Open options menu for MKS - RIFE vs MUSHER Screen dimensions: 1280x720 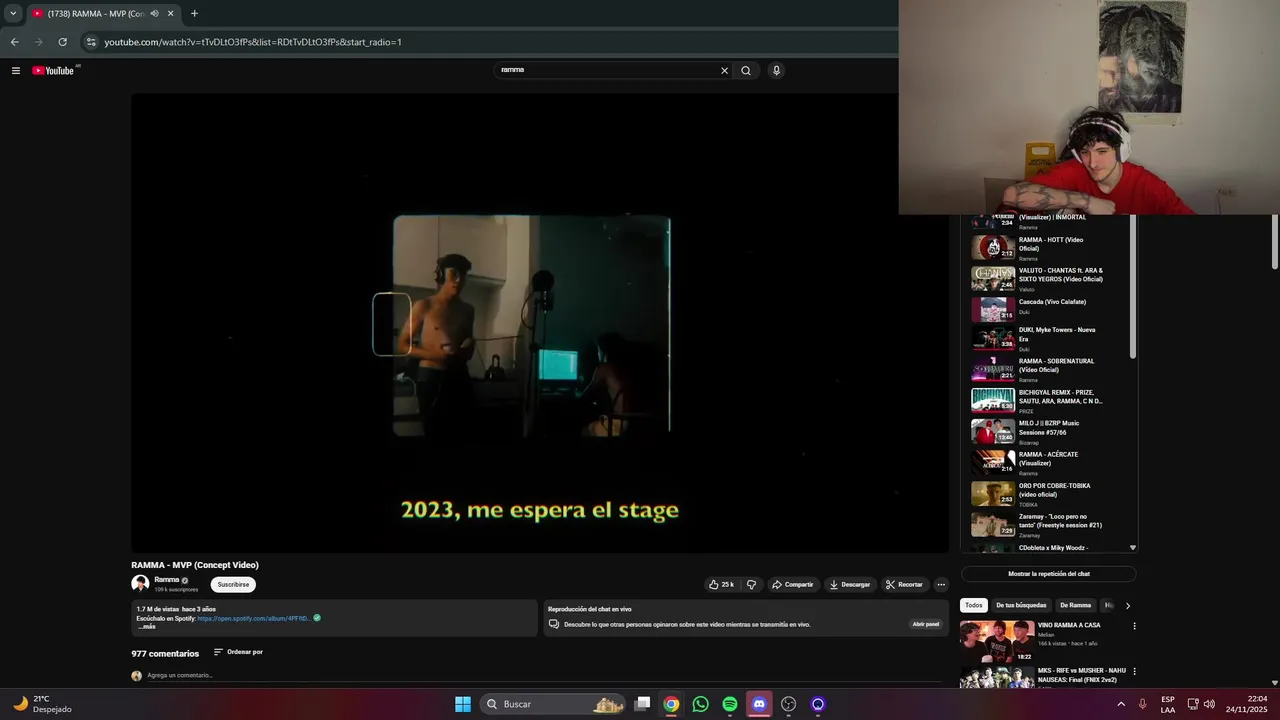pyautogui.click(x=1134, y=671)
